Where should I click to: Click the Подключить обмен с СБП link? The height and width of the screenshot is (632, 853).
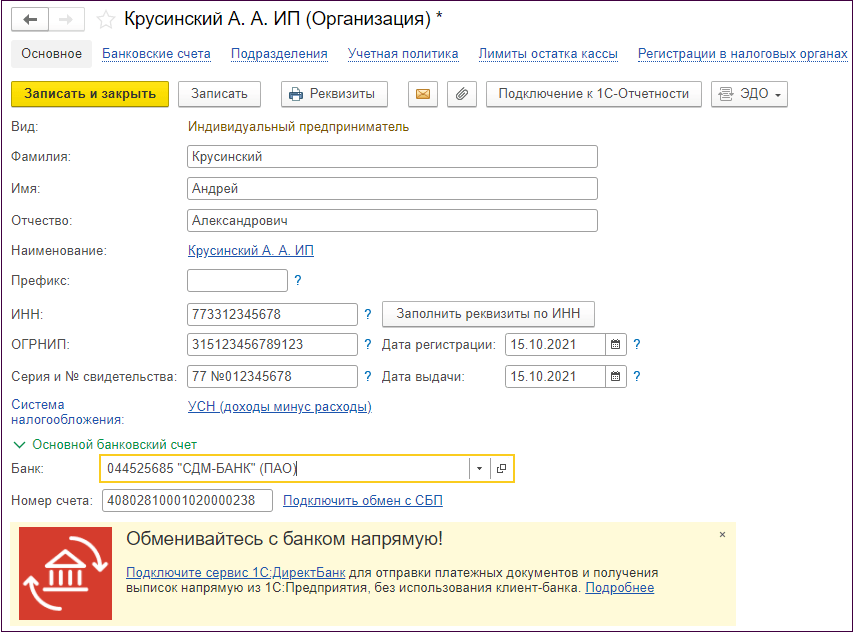[362, 501]
